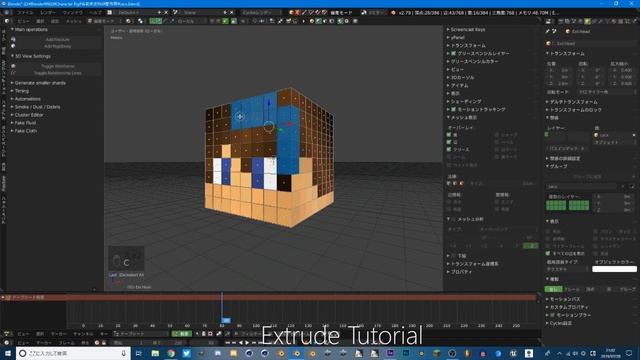Image resolution: width=640 pixels, height=360 pixels.
Task: Click the properties editor type icon
Action: coord(549,21)
